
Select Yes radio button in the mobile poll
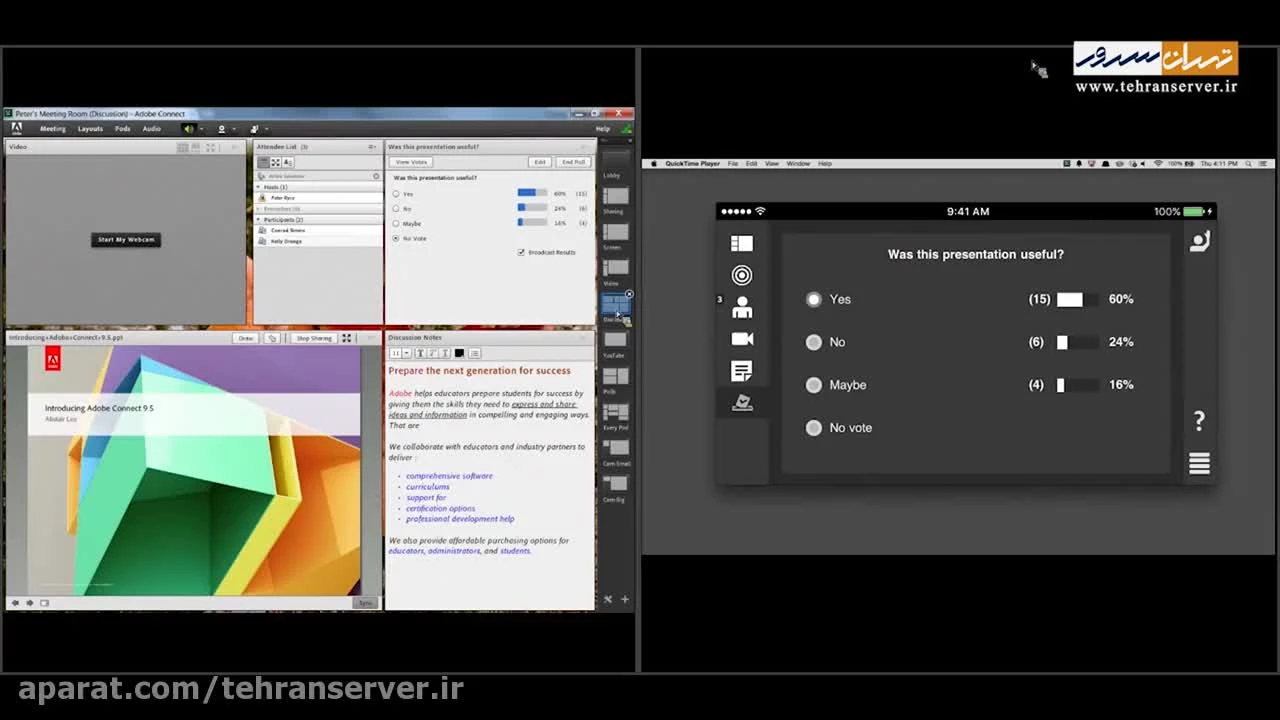click(814, 299)
